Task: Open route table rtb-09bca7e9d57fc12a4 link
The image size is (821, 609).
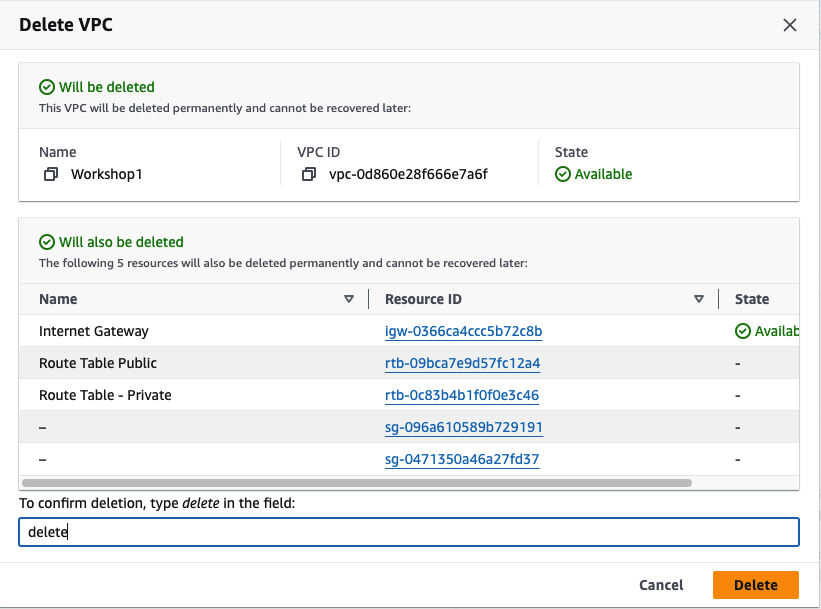Action: pos(462,363)
